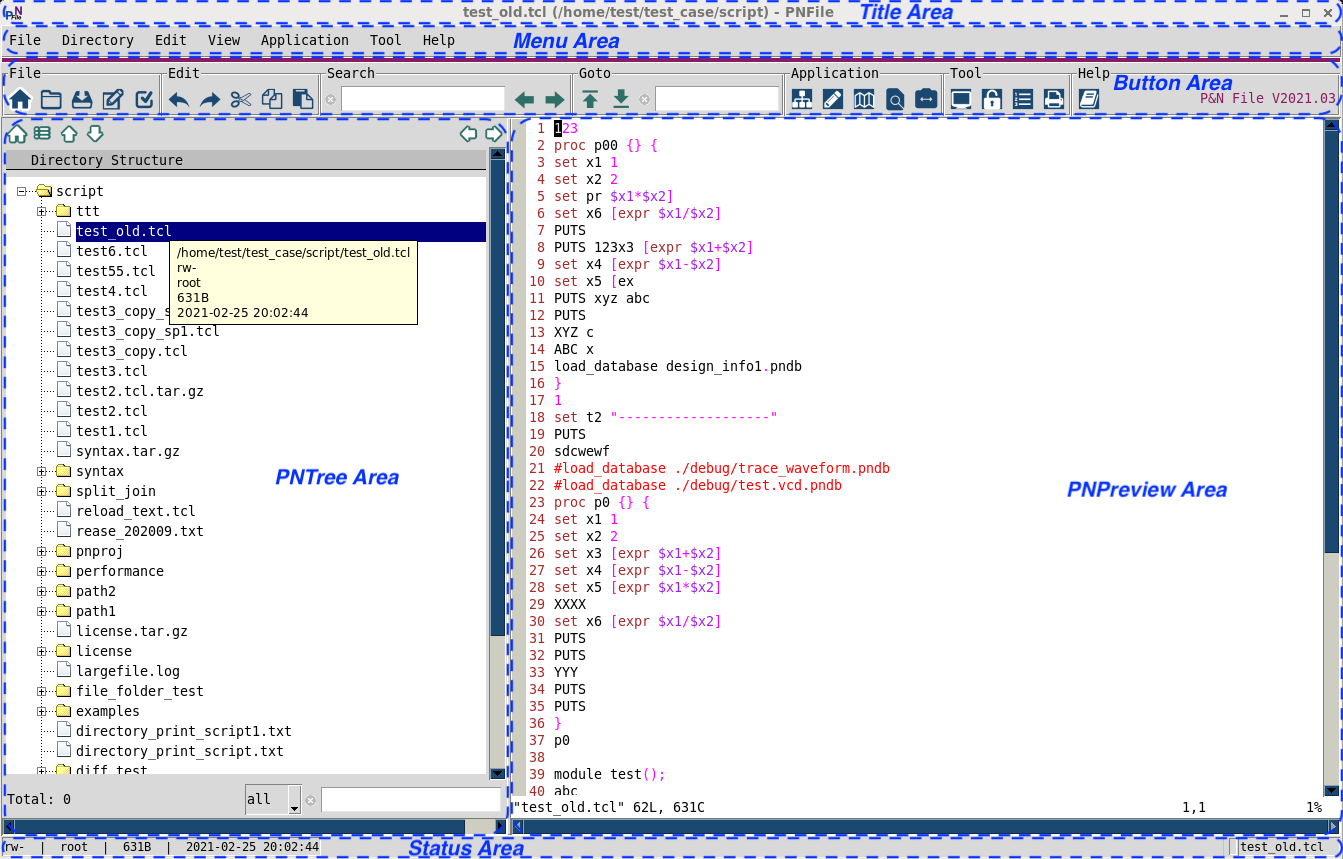The height and width of the screenshot is (859, 1343).
Task: Click the lock icon in Tool group
Action: point(992,99)
